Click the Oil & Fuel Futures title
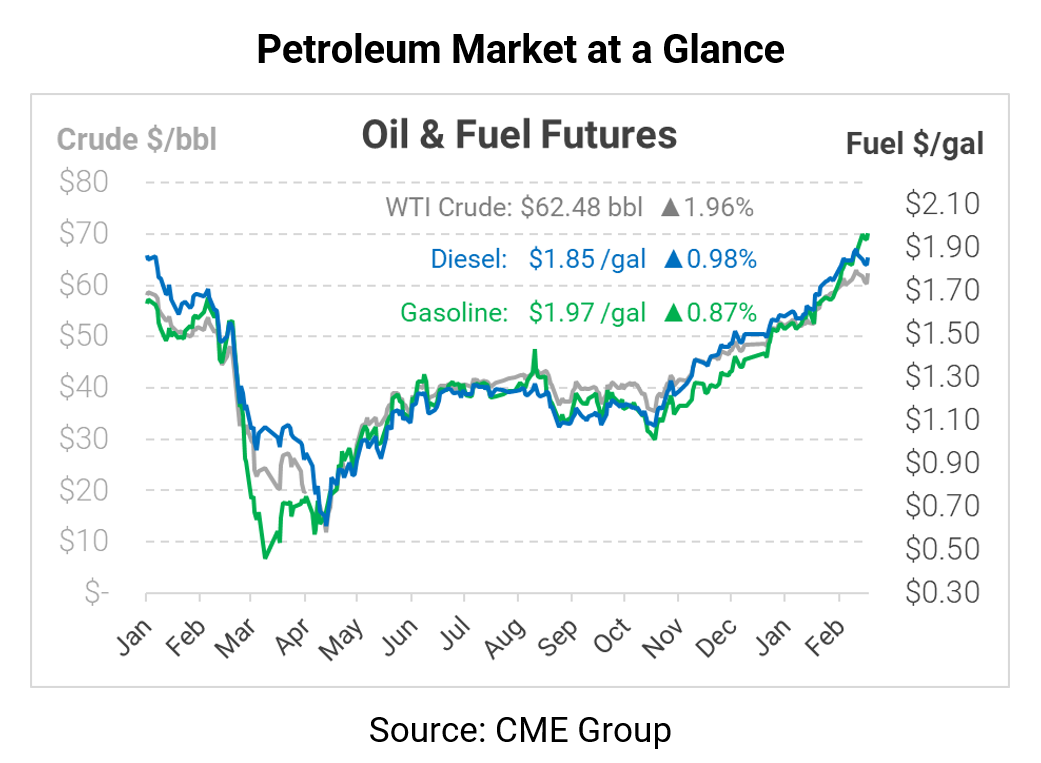Viewport: 1041px width, 763px height. click(x=519, y=135)
